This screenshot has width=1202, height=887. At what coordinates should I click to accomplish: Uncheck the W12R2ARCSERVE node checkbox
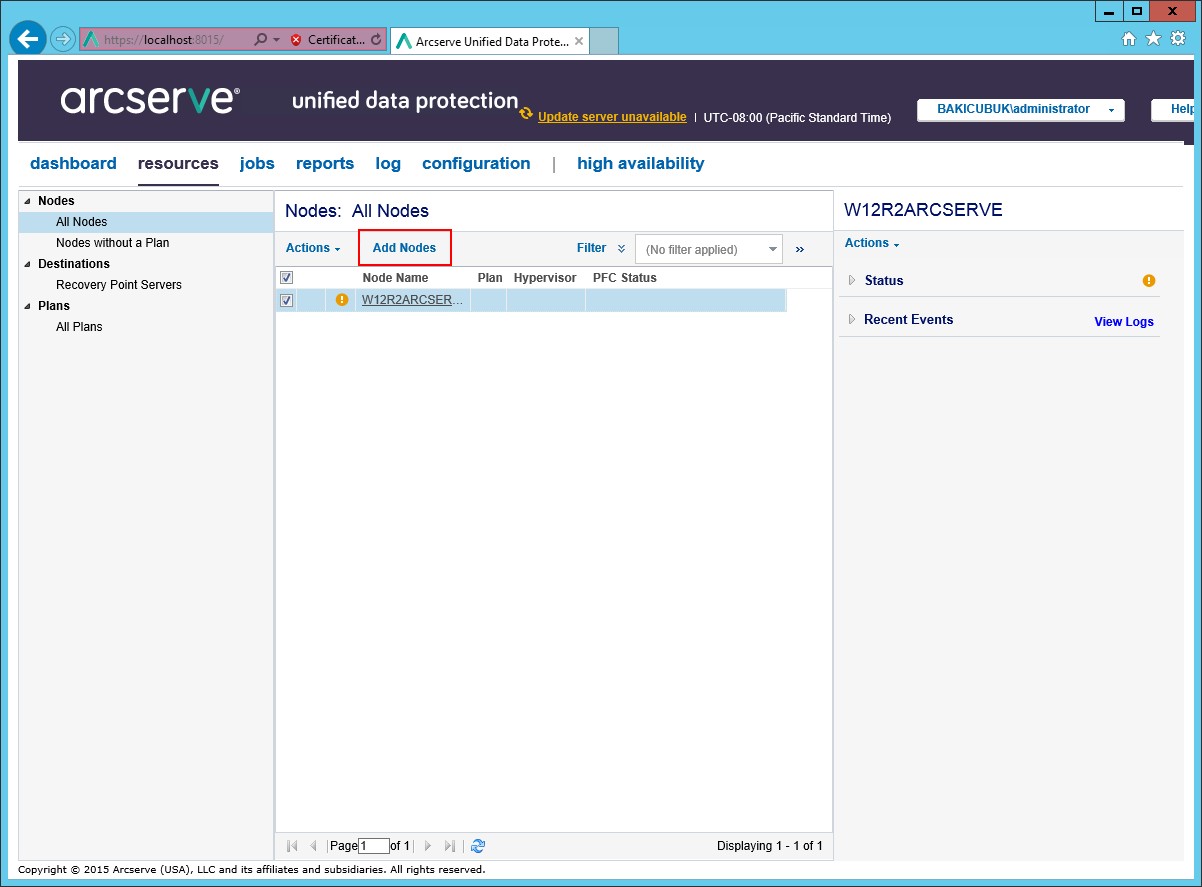(287, 300)
